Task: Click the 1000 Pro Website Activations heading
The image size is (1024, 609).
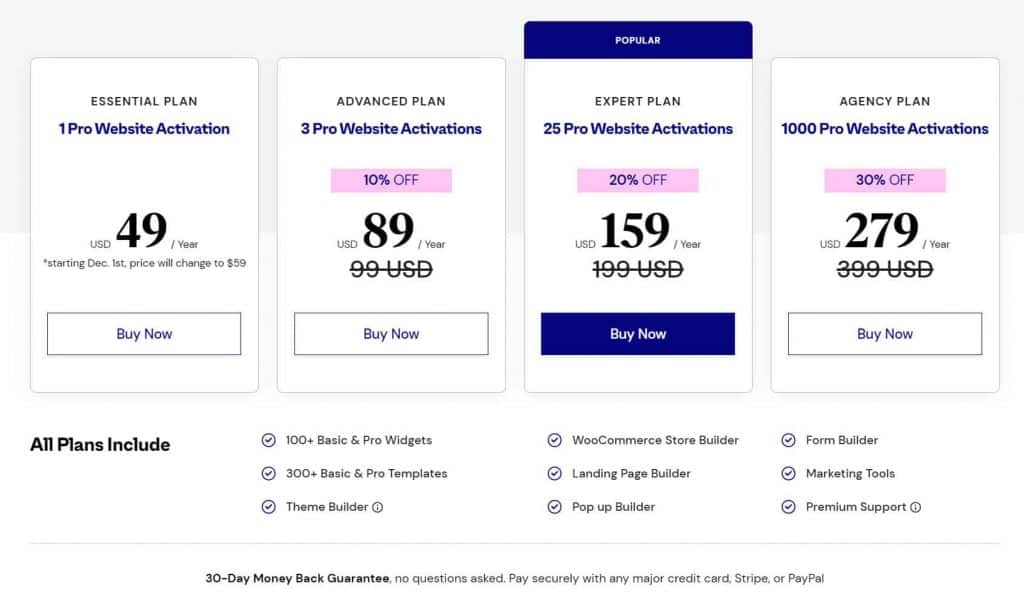Action: pyautogui.click(x=885, y=128)
